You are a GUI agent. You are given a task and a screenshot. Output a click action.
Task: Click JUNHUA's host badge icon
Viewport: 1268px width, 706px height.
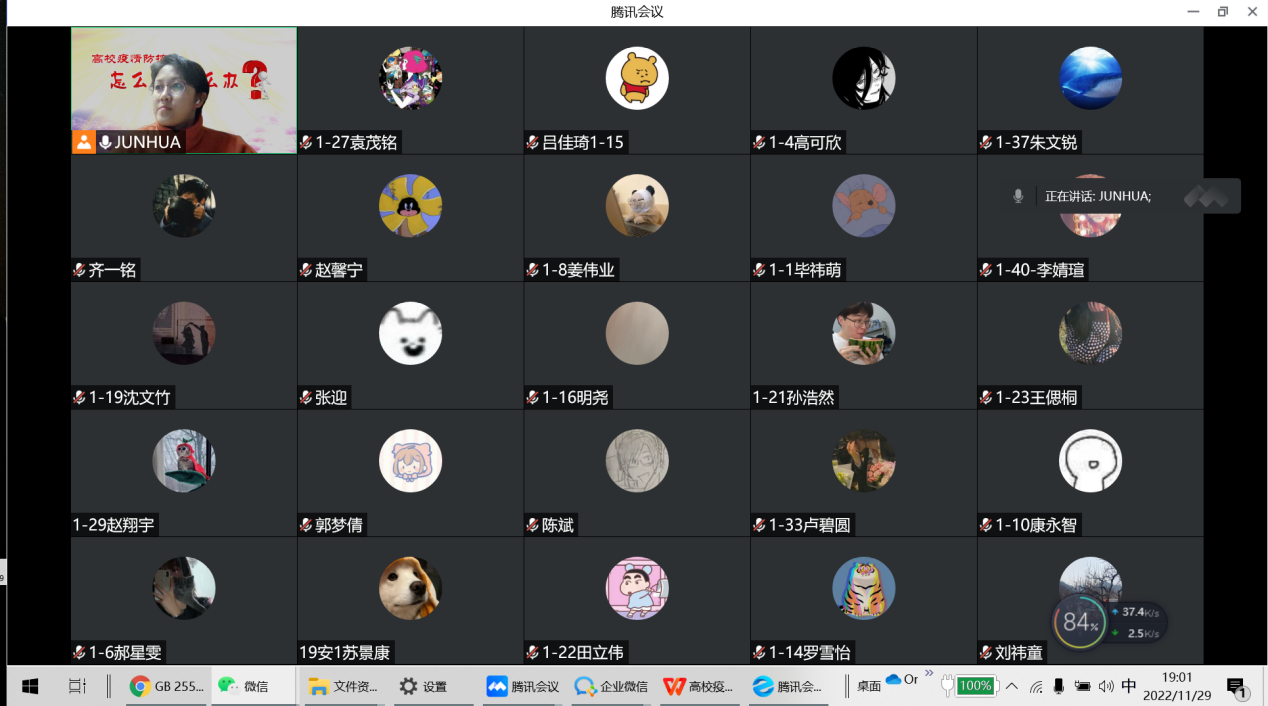[x=83, y=142]
